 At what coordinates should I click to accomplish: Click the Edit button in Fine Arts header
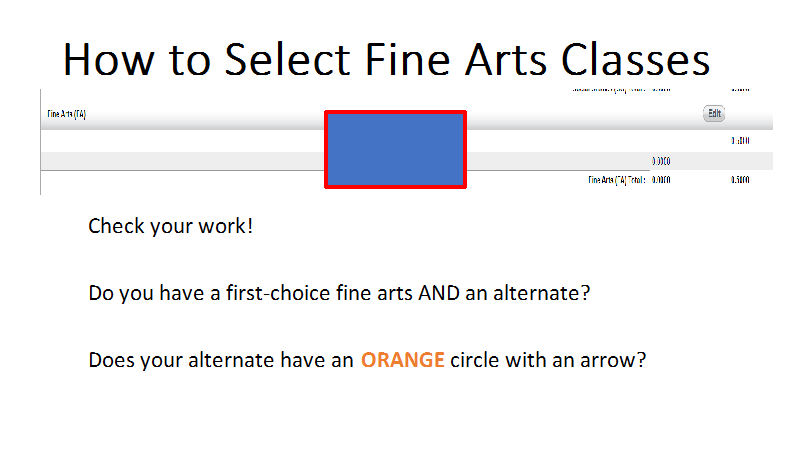tap(714, 113)
